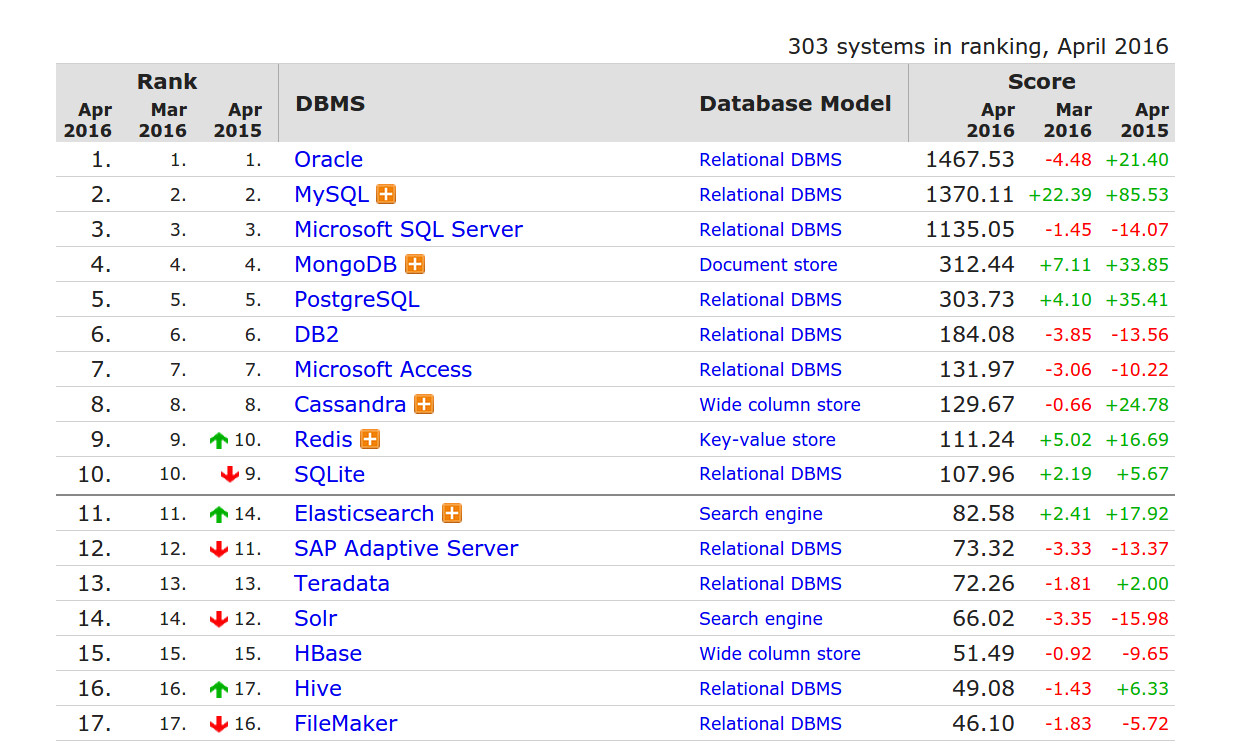Click the red down arrow in FileMaker row

click(219, 724)
